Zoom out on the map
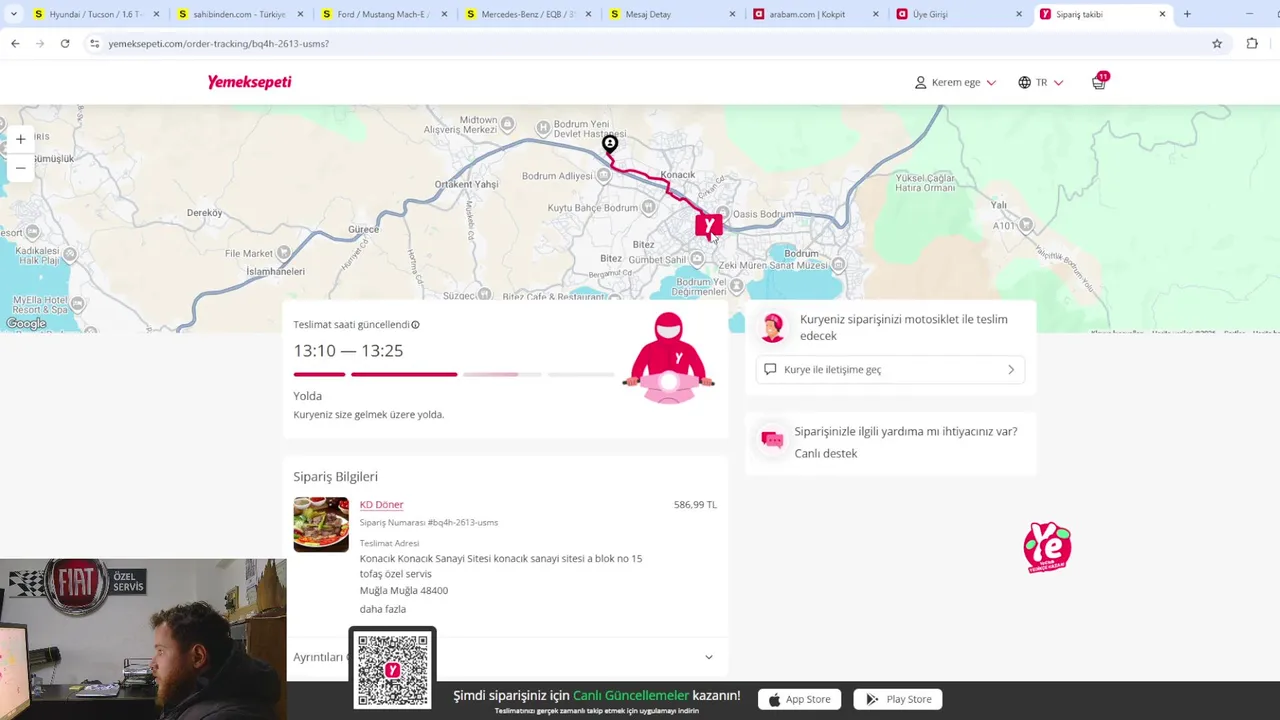 (x=20, y=168)
